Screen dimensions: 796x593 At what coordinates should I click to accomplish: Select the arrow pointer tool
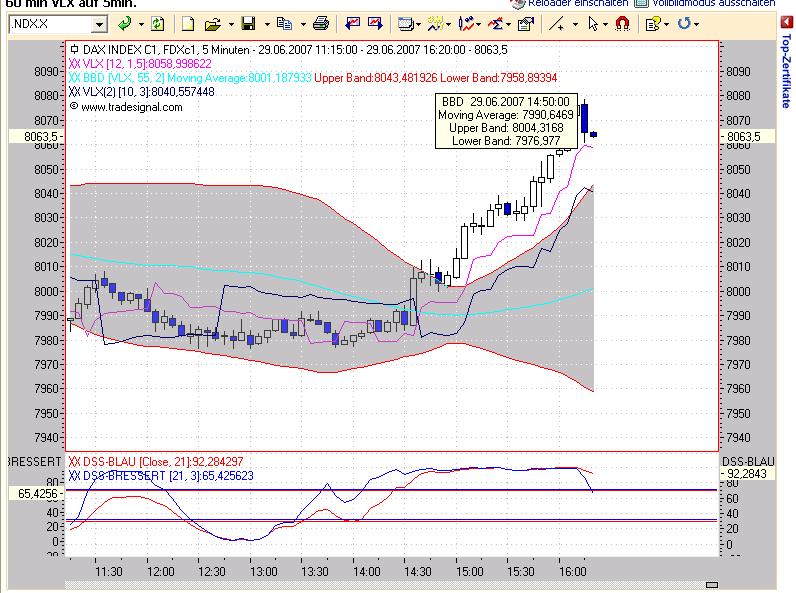(592, 24)
